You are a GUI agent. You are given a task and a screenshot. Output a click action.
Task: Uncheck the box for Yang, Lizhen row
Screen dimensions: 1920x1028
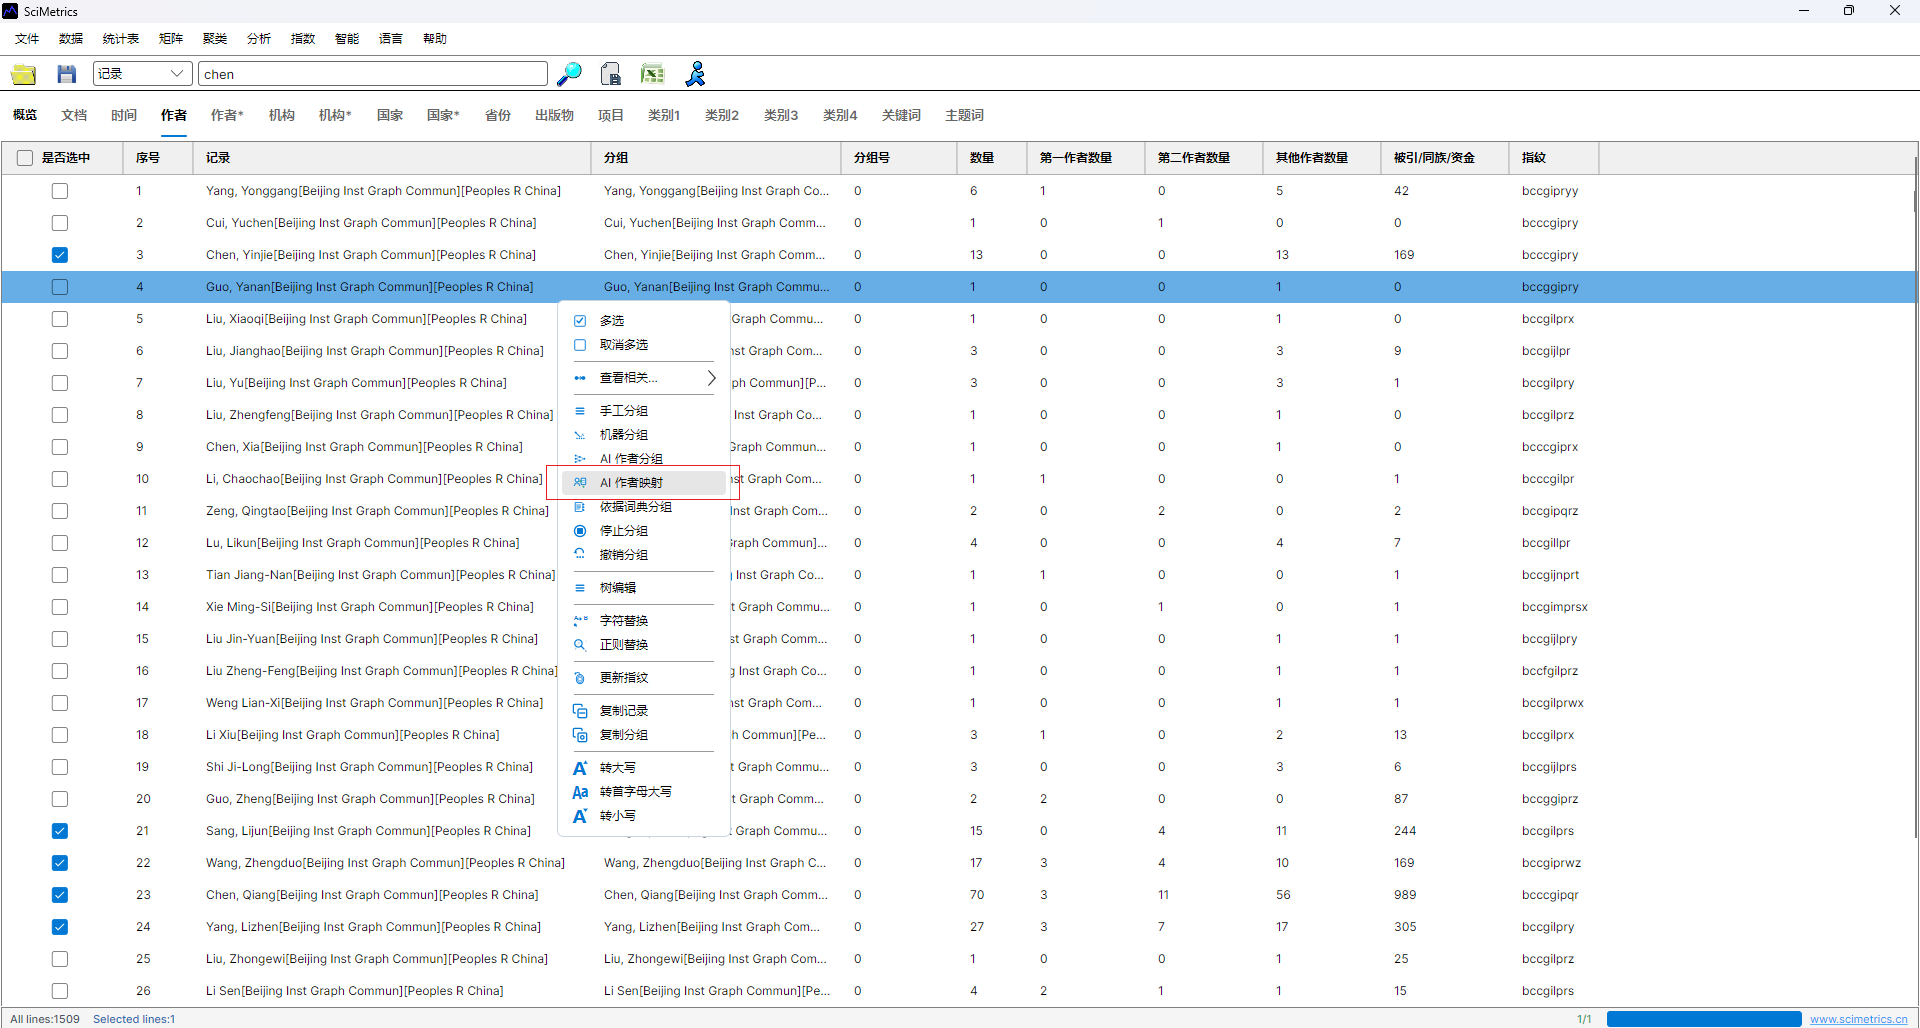tap(60, 927)
